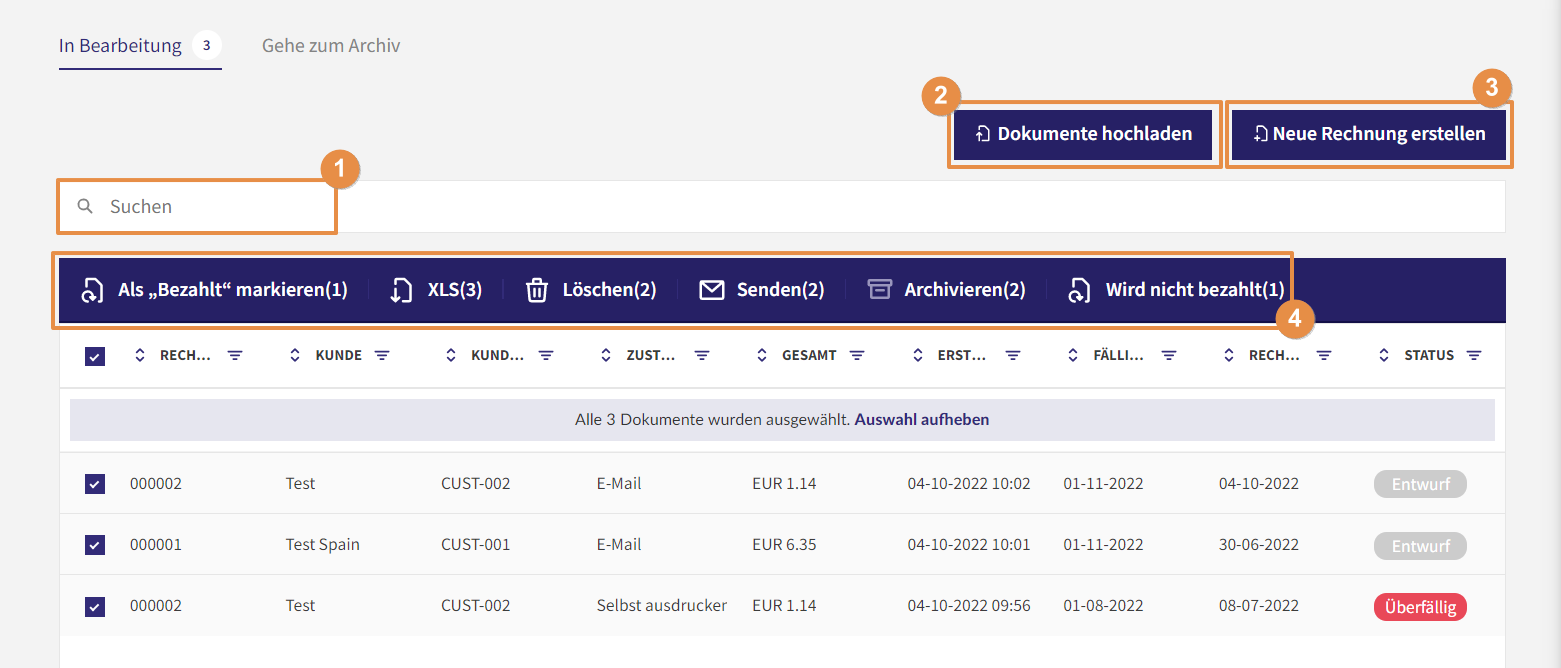Open the ZUST... column filter icon
Screen dimensions: 1561x668
click(702, 355)
